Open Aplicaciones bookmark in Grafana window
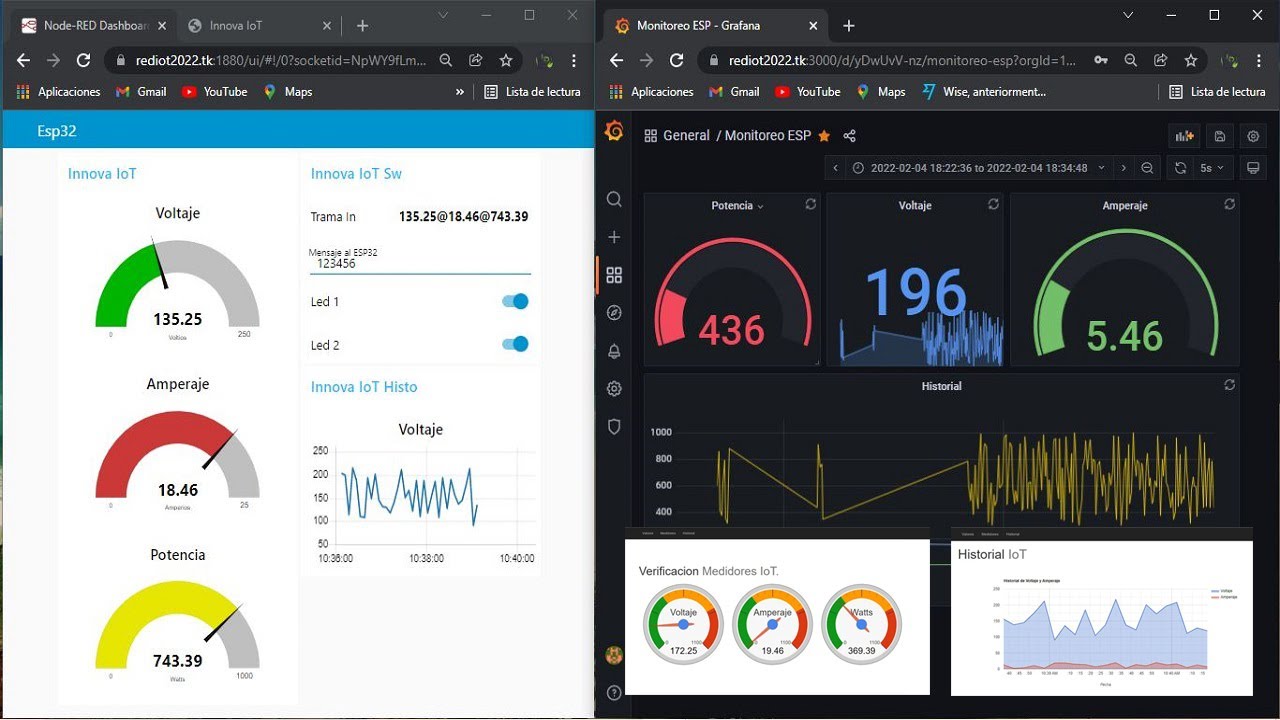 (x=652, y=92)
